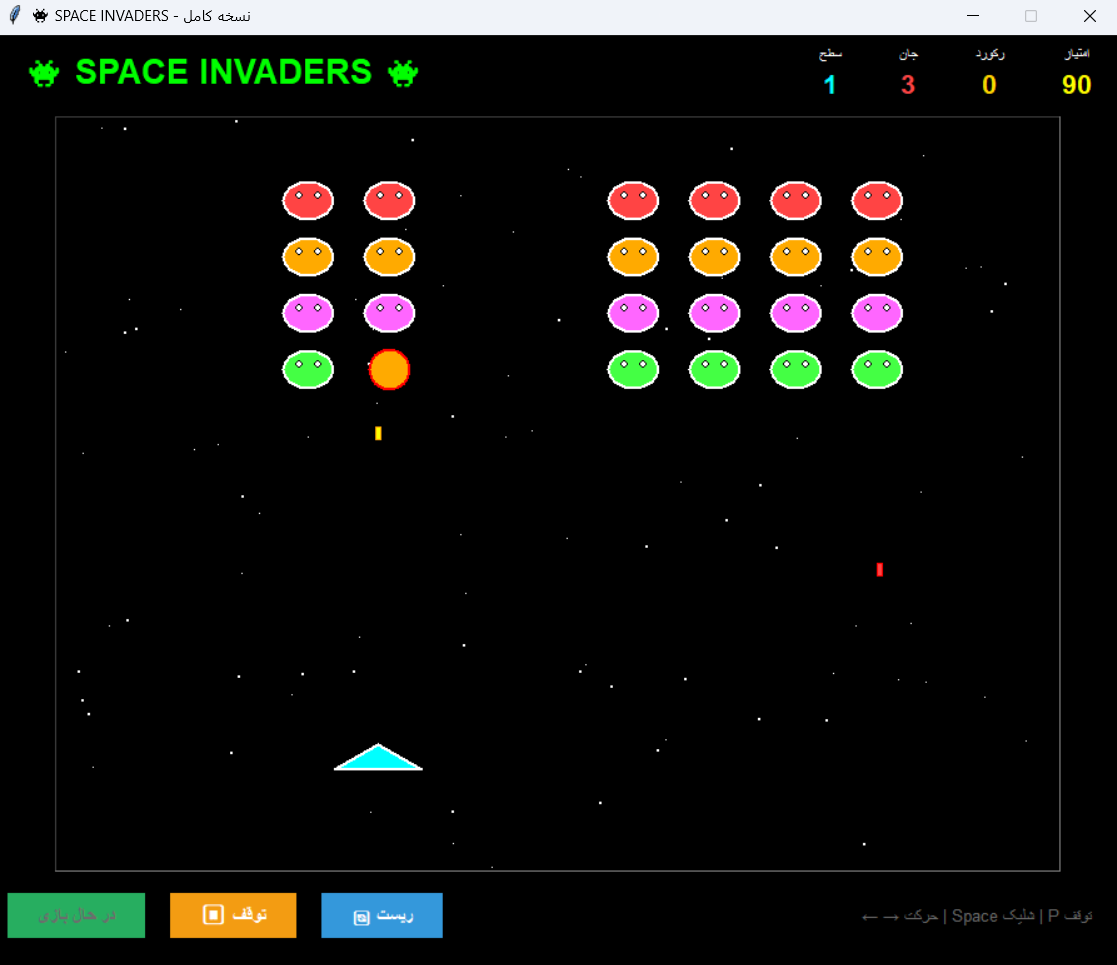This screenshot has width=1117, height=965.
Task: Click the green invader in fourth column from right
Action: pyautogui.click(x=633, y=369)
